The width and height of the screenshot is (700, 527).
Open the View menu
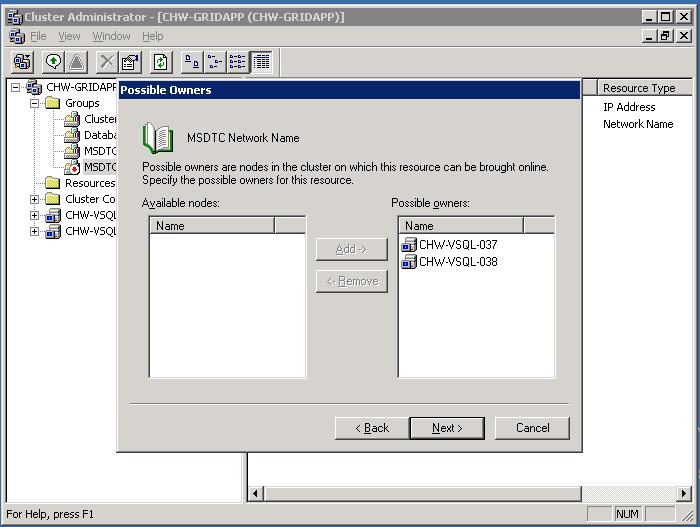coord(69,36)
